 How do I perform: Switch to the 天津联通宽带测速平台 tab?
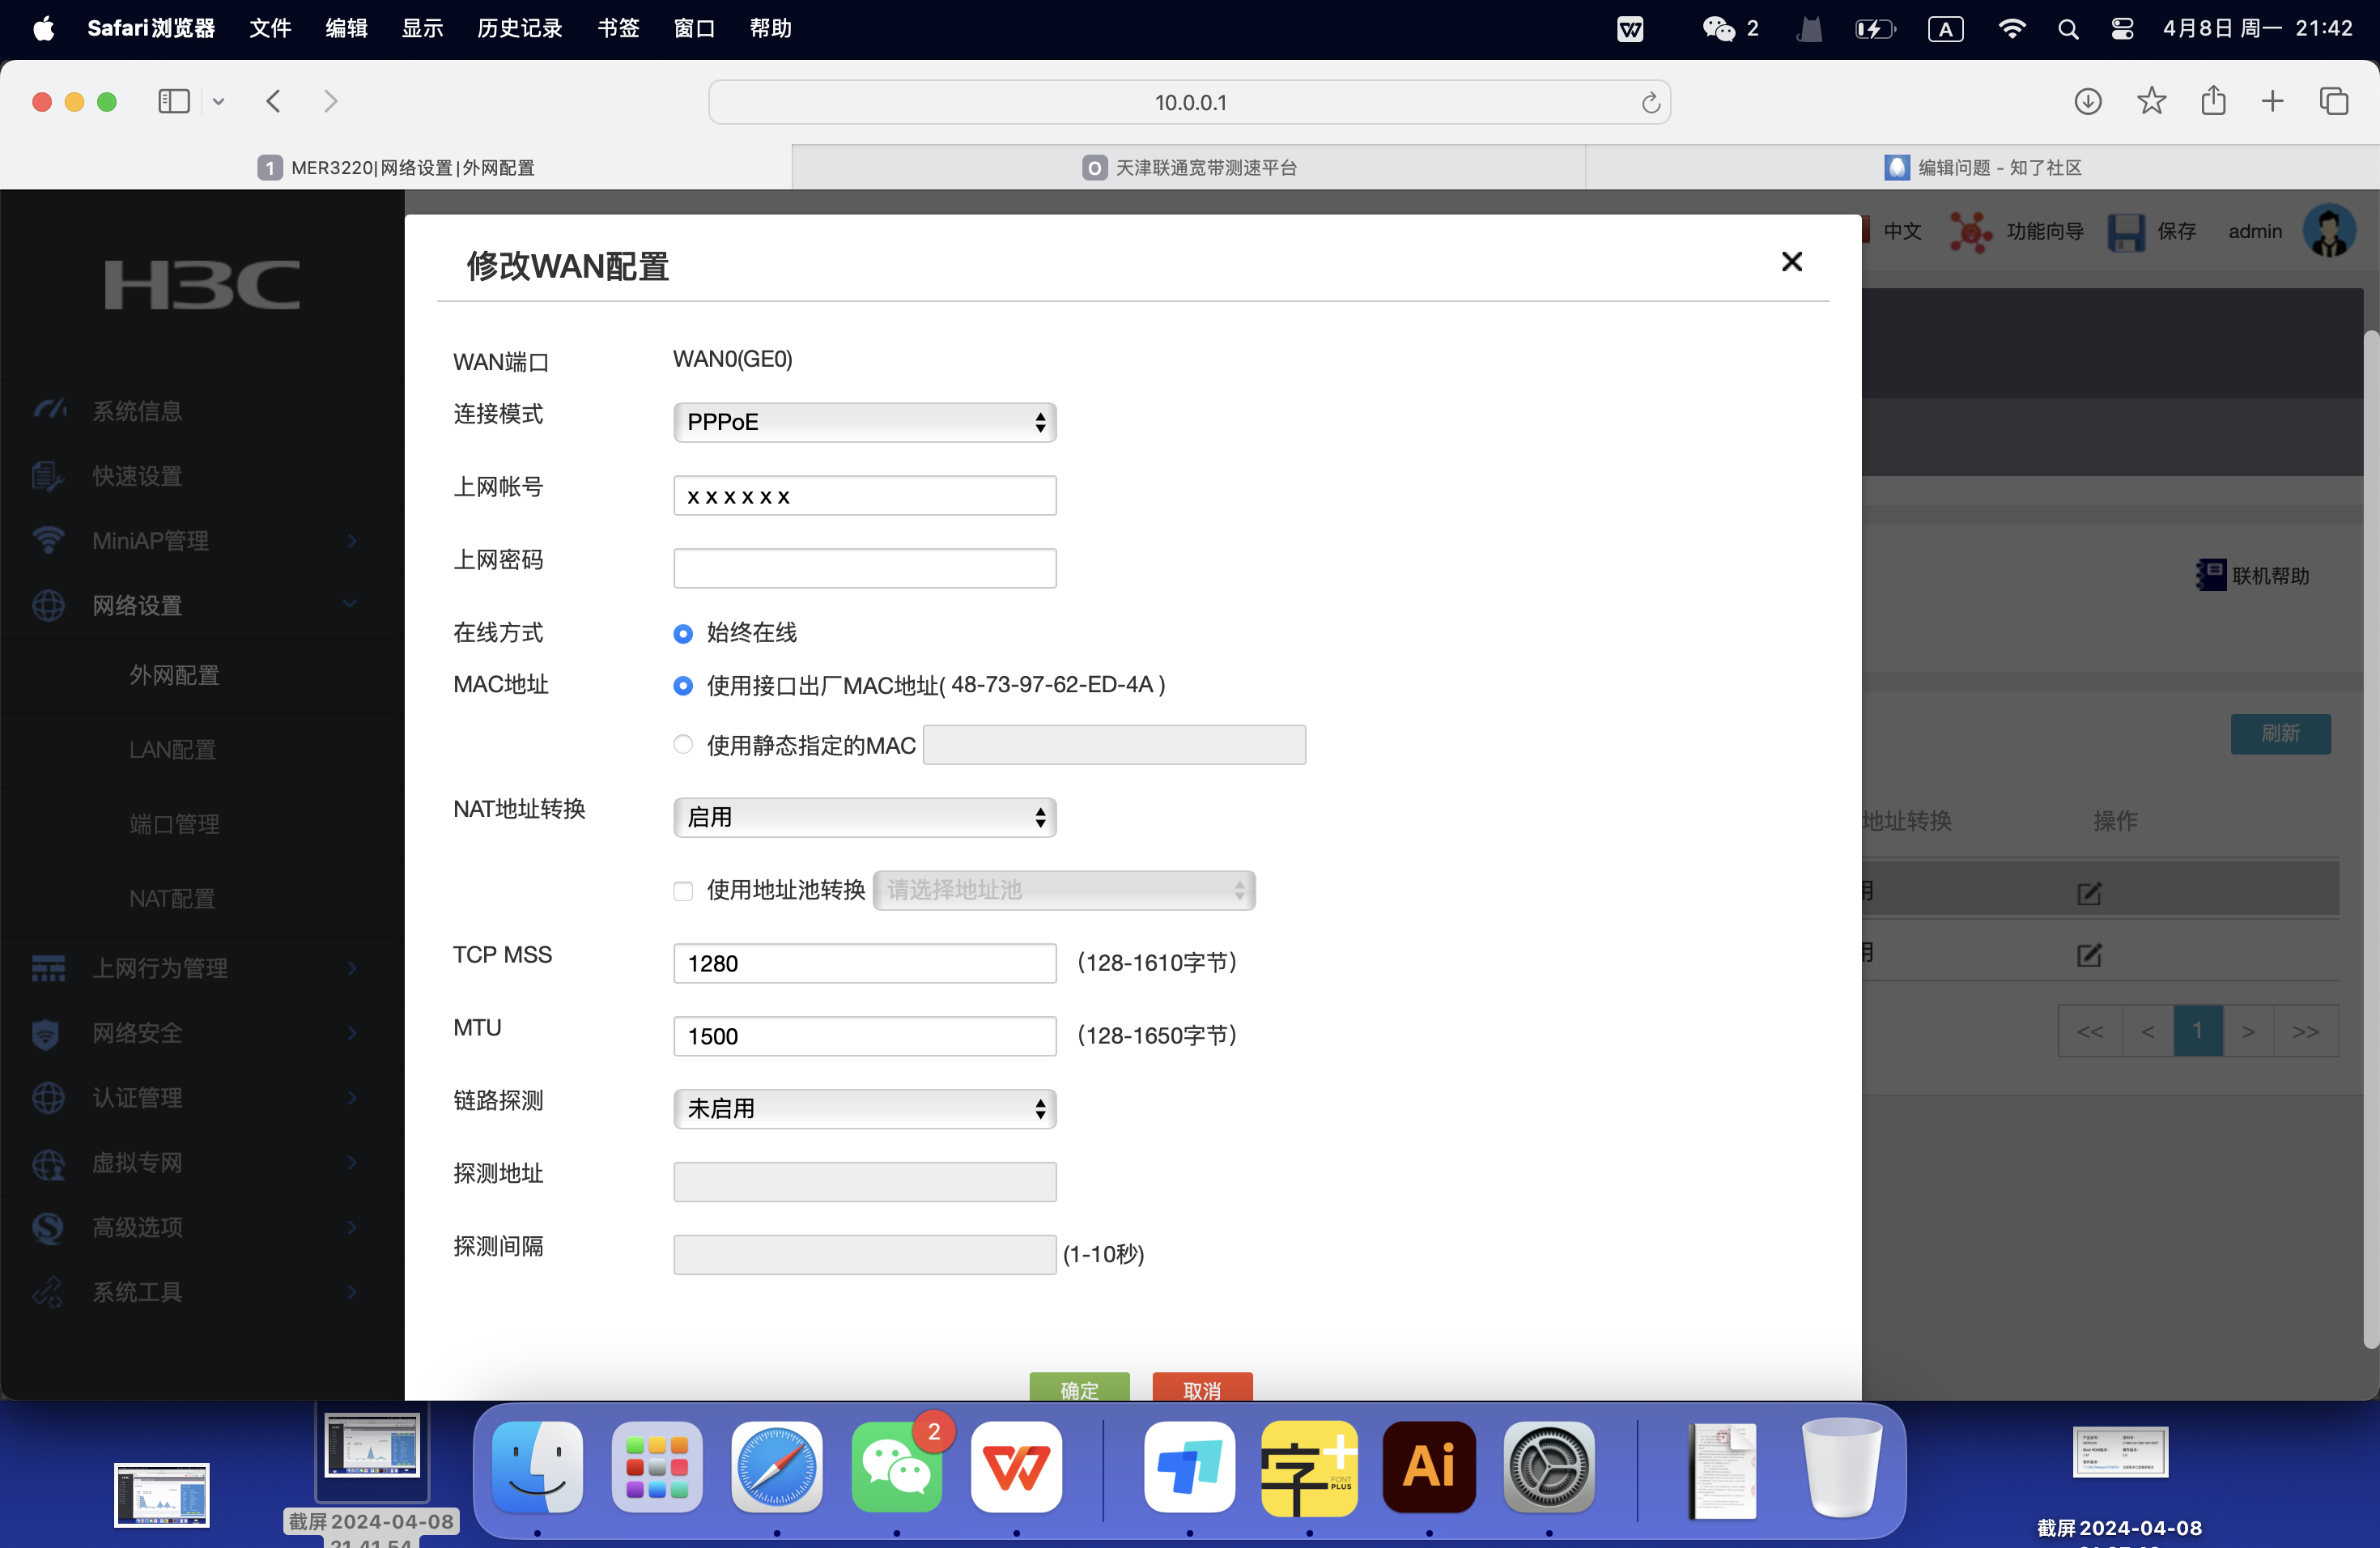click(1188, 167)
